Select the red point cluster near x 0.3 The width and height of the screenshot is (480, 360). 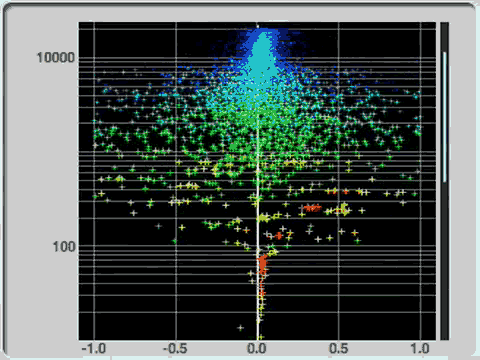tap(312, 208)
